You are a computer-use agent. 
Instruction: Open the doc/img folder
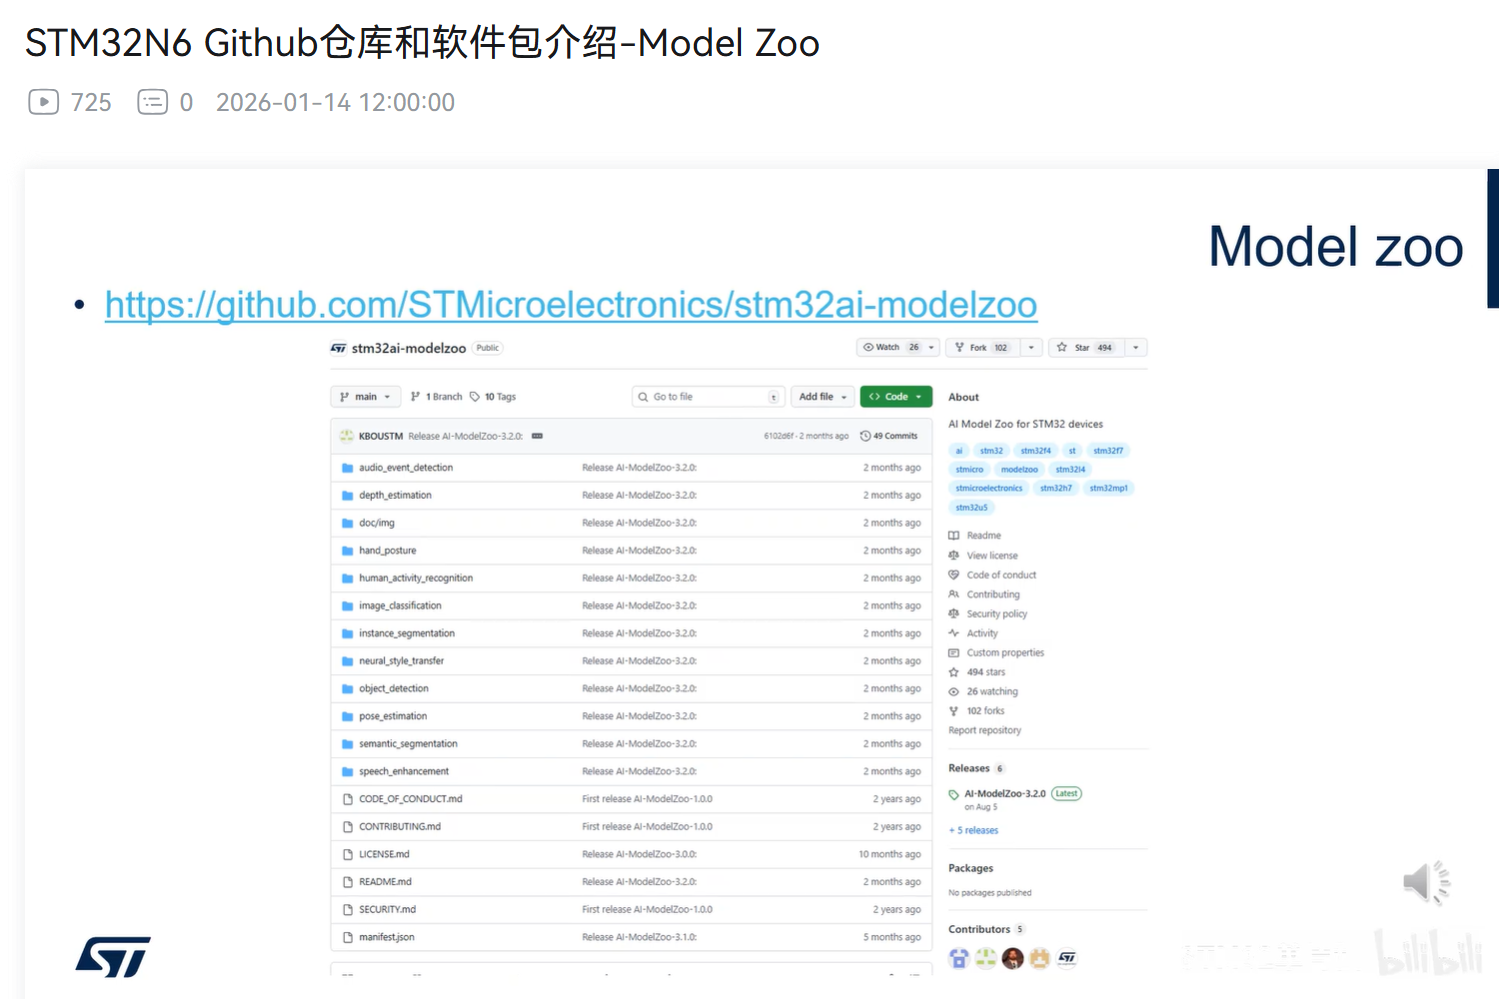(377, 523)
